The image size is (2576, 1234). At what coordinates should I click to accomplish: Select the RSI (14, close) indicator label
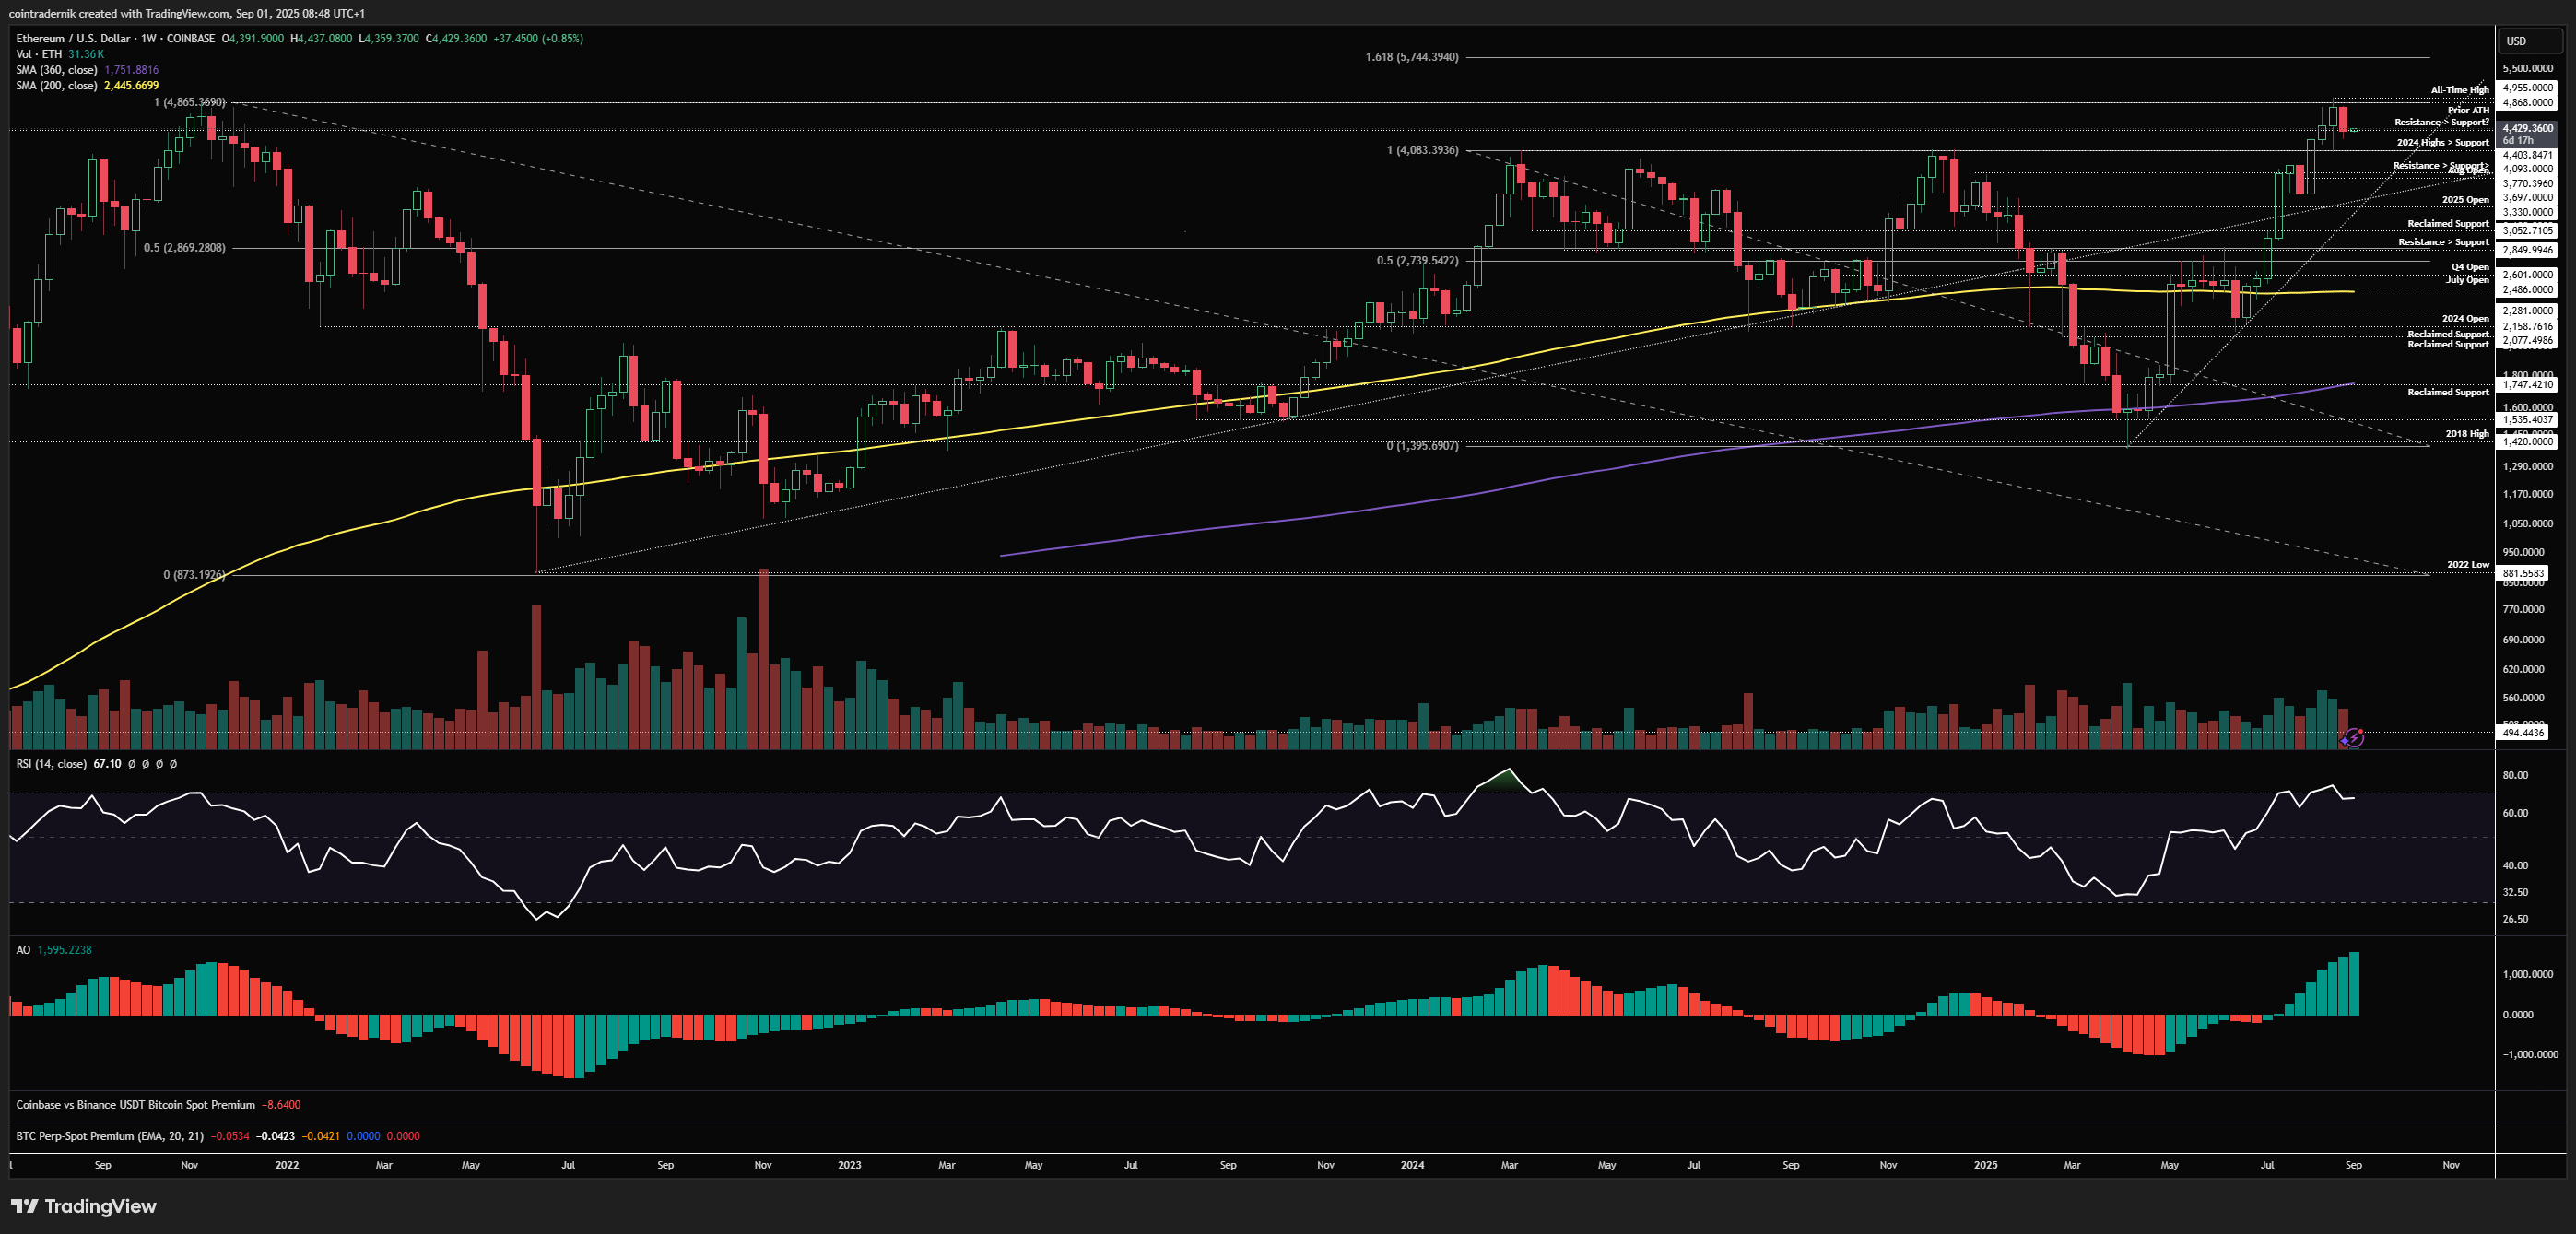[x=51, y=764]
